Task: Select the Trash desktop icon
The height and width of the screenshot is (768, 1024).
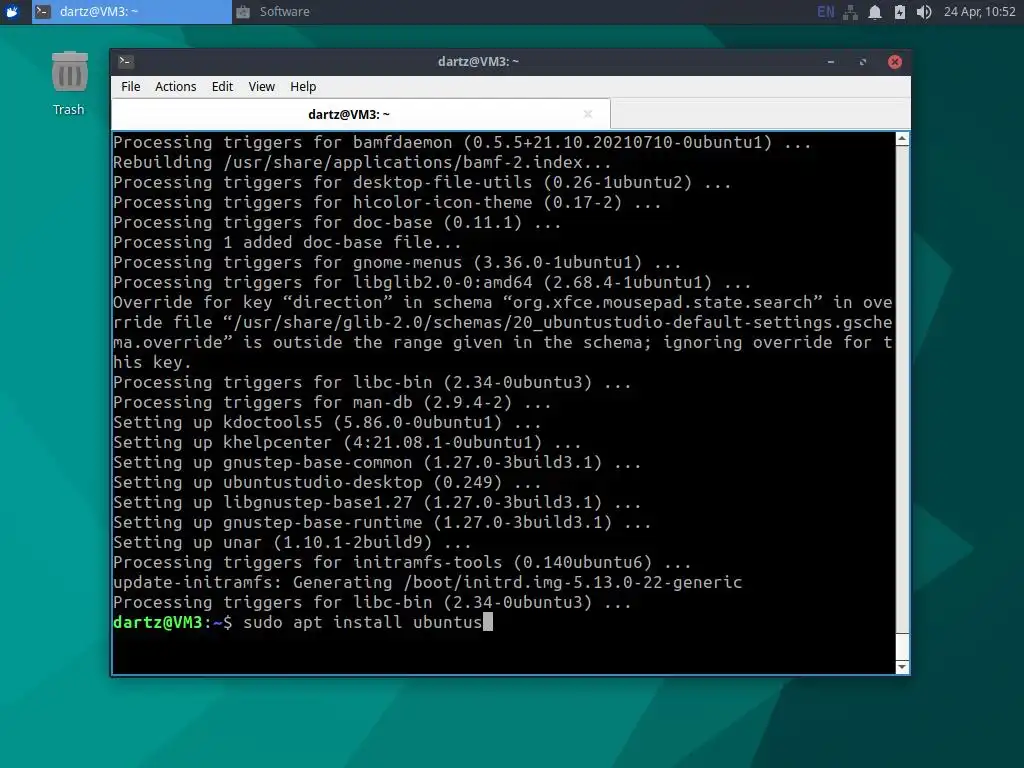Action: [69, 84]
